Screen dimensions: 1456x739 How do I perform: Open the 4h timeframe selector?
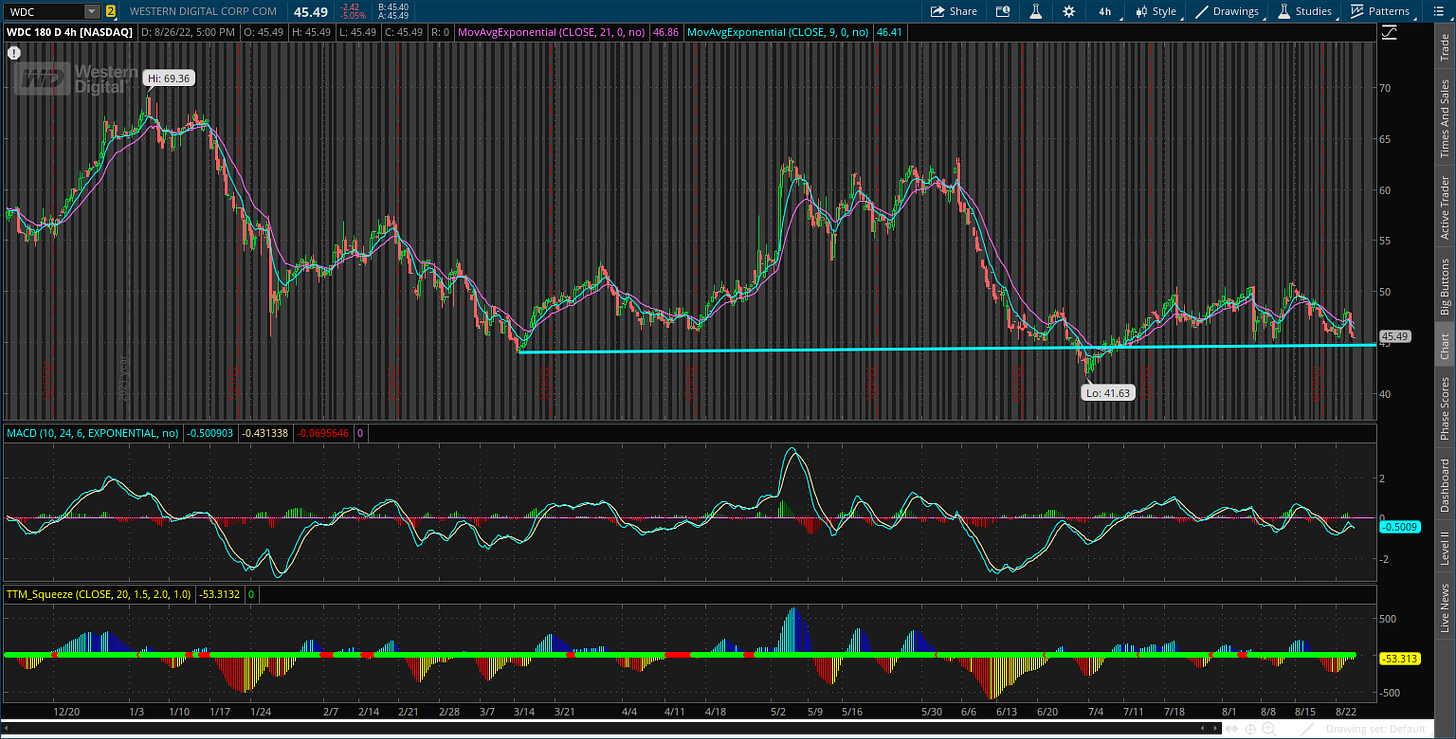(x=1104, y=12)
